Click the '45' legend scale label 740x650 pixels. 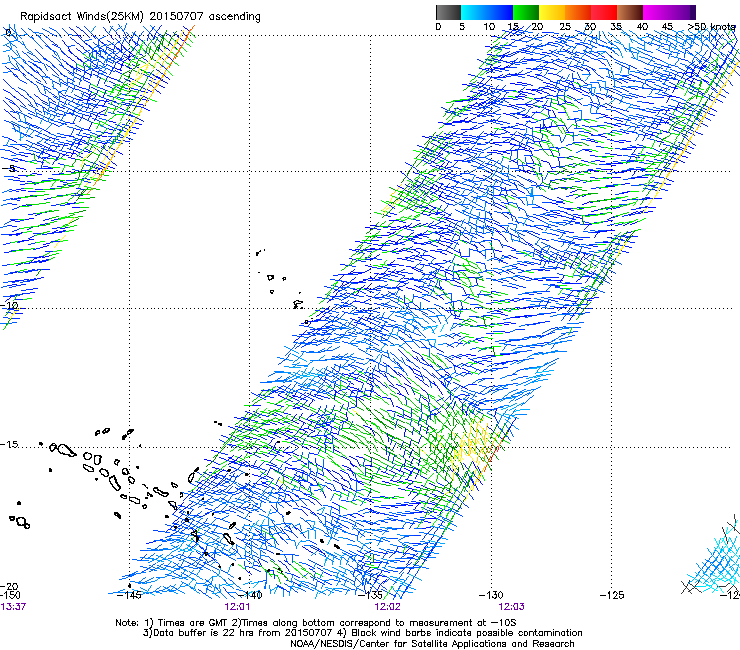click(x=667, y=26)
